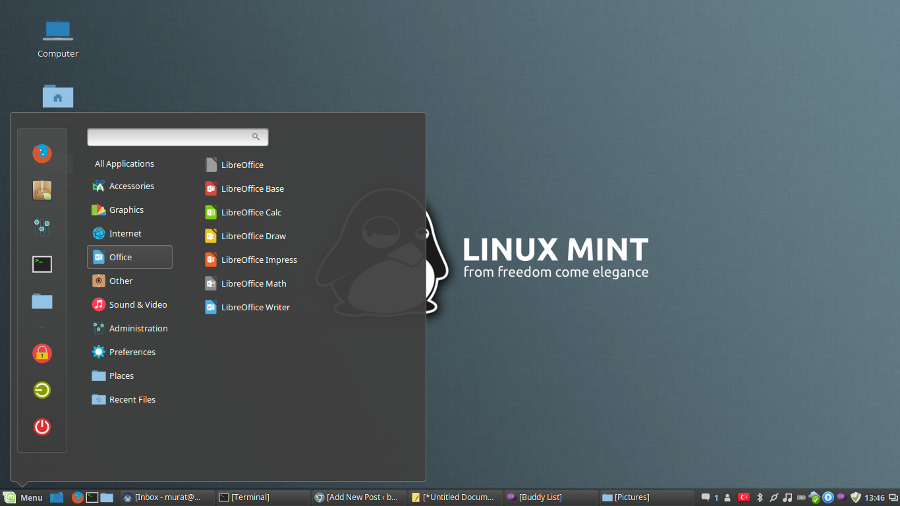Click the window list icon at panel's end
The image size is (900, 506).
[x=893, y=497]
